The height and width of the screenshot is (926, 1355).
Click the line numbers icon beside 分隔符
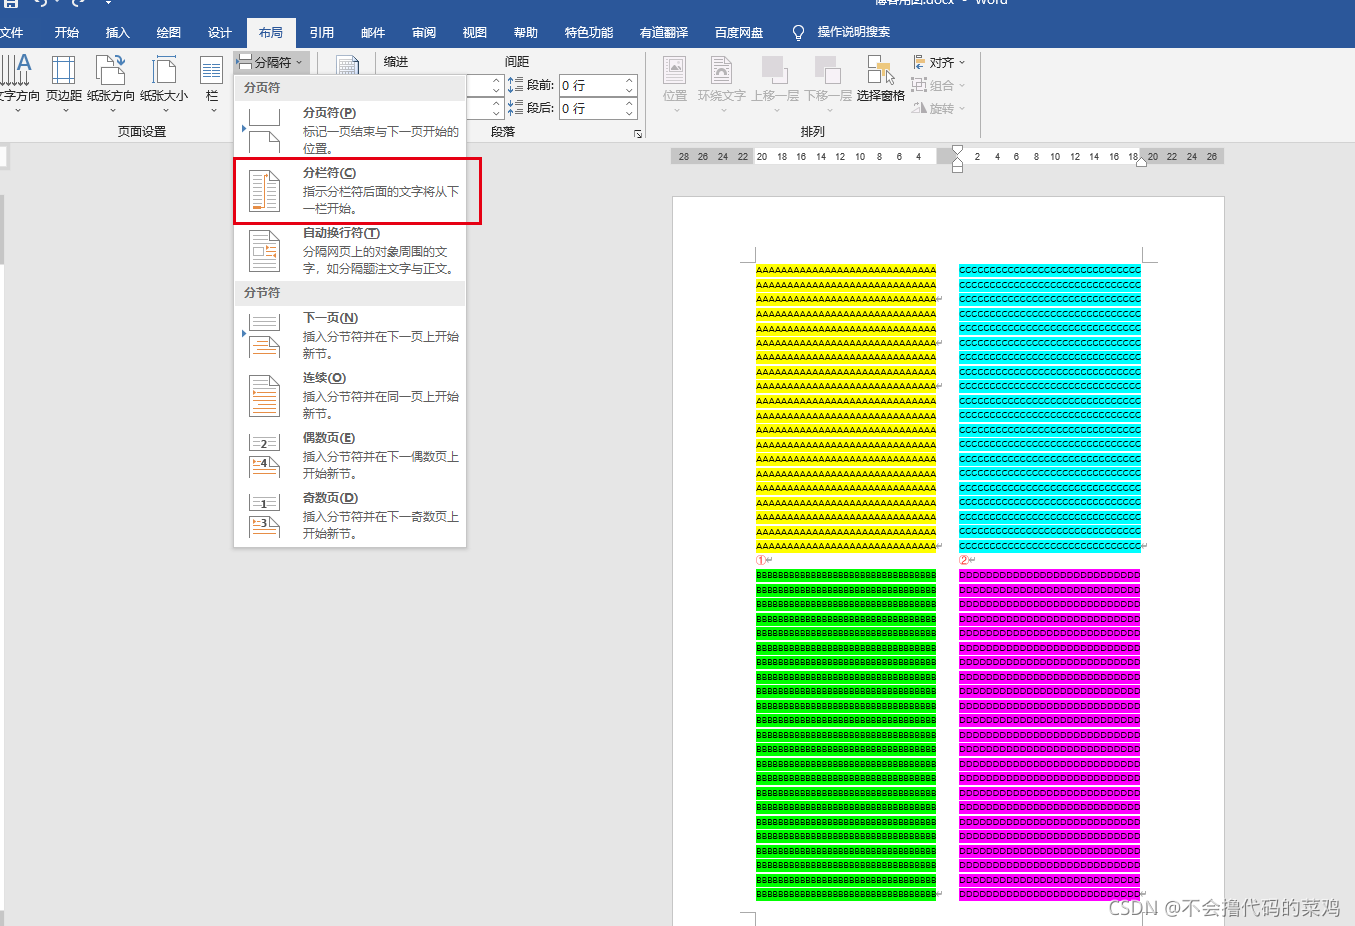[x=347, y=65]
